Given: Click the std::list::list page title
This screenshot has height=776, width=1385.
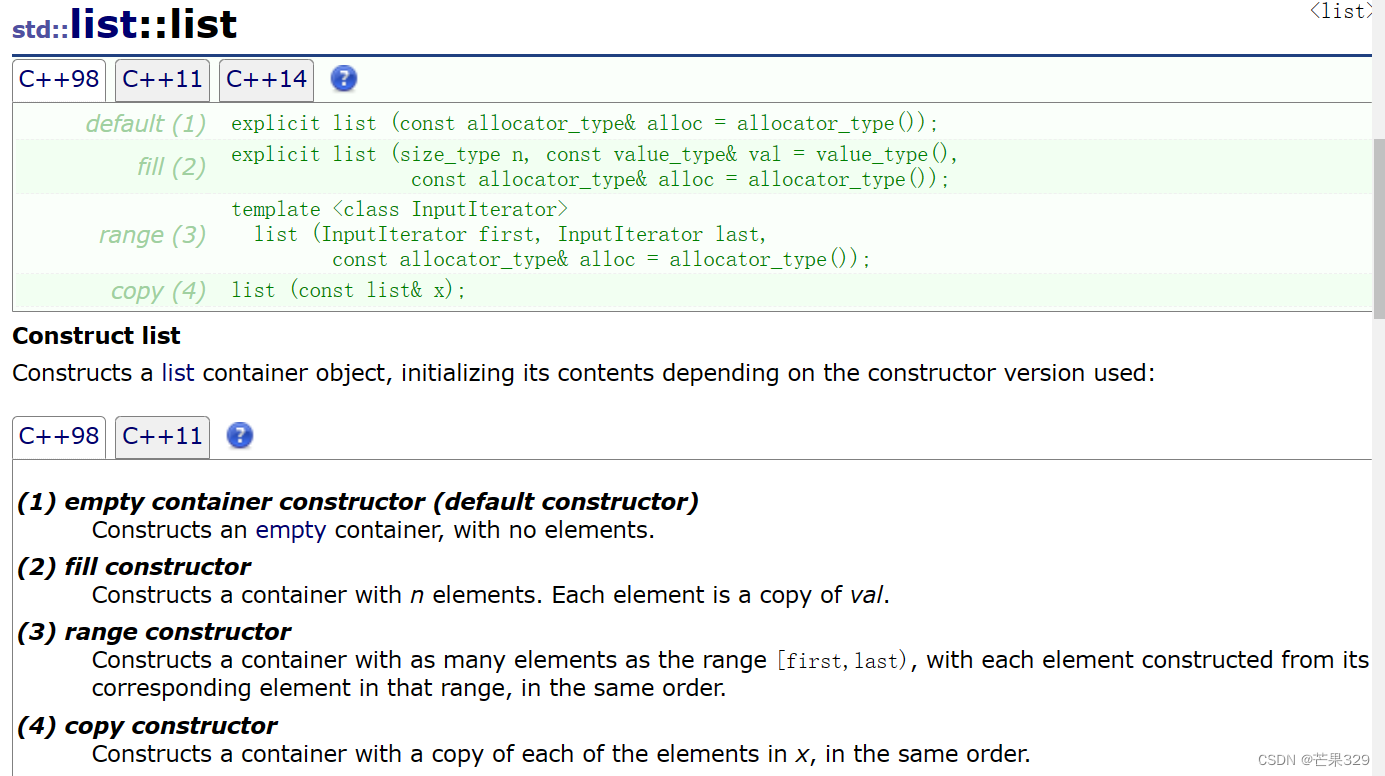Looking at the screenshot, I should point(125,24).
